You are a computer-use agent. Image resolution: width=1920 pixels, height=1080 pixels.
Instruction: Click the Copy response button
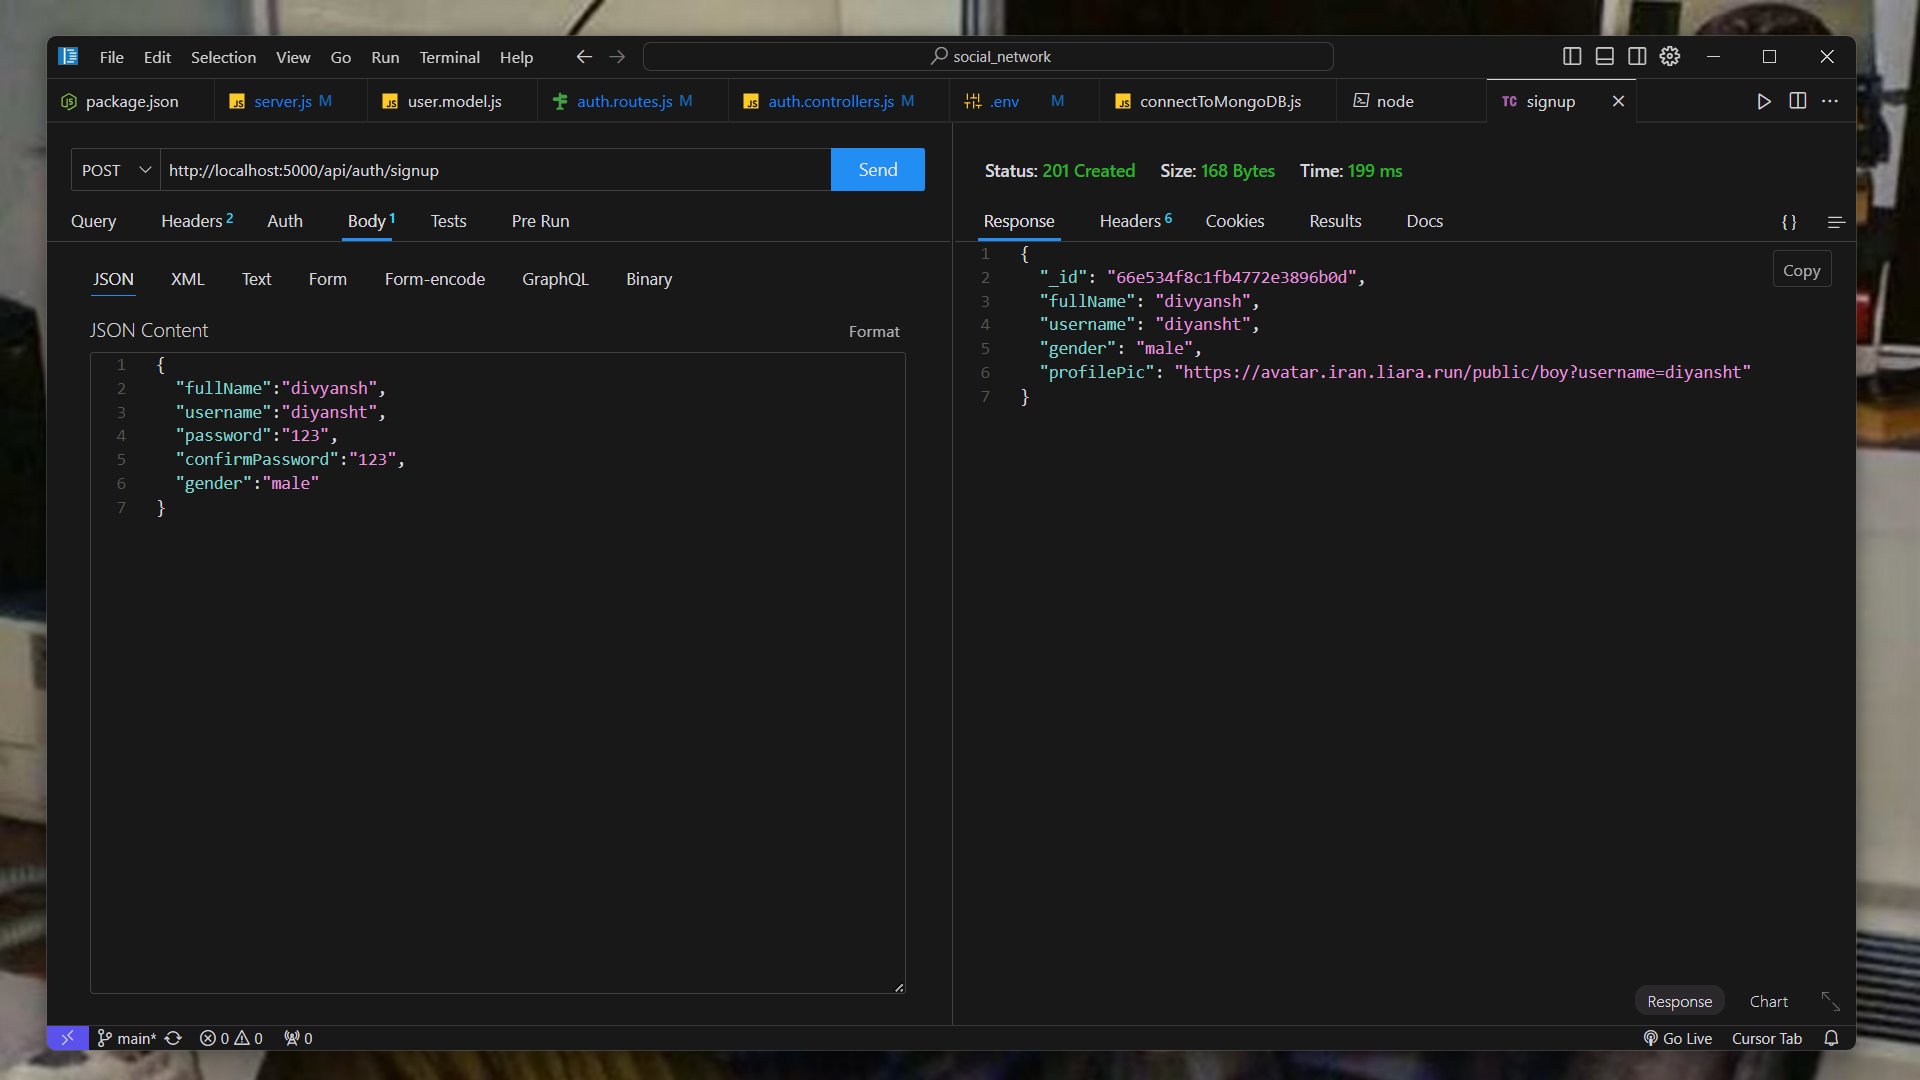point(1801,270)
